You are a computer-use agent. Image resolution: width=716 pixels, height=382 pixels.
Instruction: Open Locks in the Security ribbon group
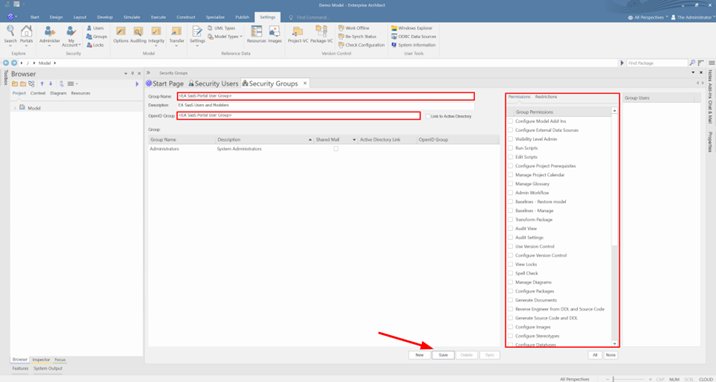point(95,45)
